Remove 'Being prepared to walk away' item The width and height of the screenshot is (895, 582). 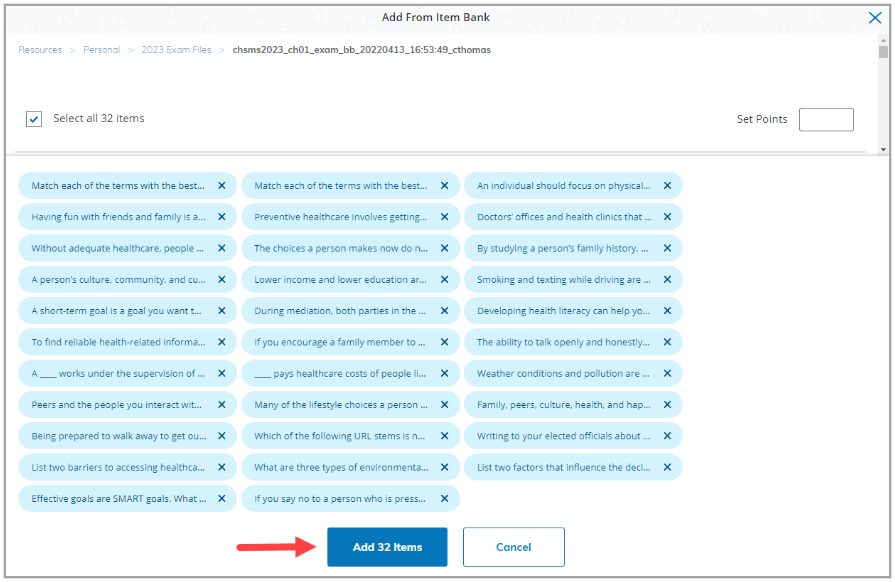click(222, 436)
